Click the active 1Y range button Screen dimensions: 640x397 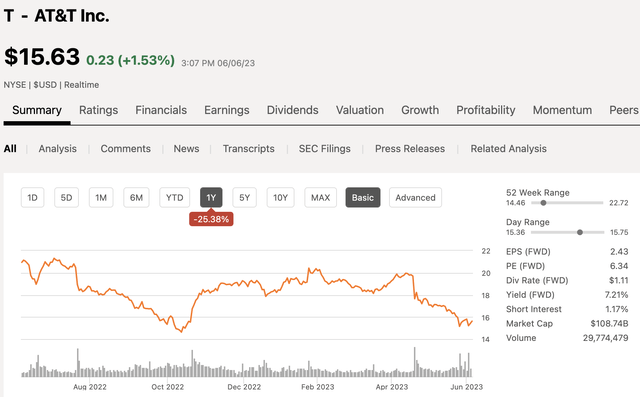(211, 197)
